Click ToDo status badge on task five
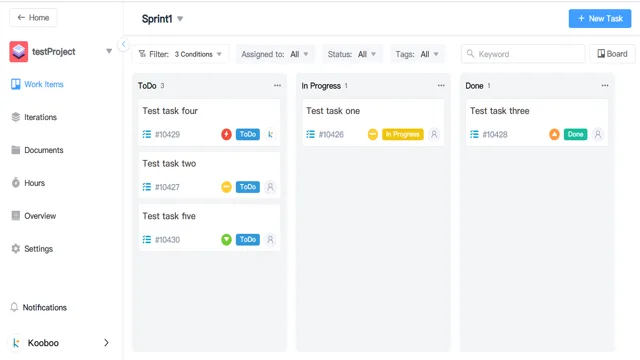The width and height of the screenshot is (640, 360). pyautogui.click(x=248, y=239)
